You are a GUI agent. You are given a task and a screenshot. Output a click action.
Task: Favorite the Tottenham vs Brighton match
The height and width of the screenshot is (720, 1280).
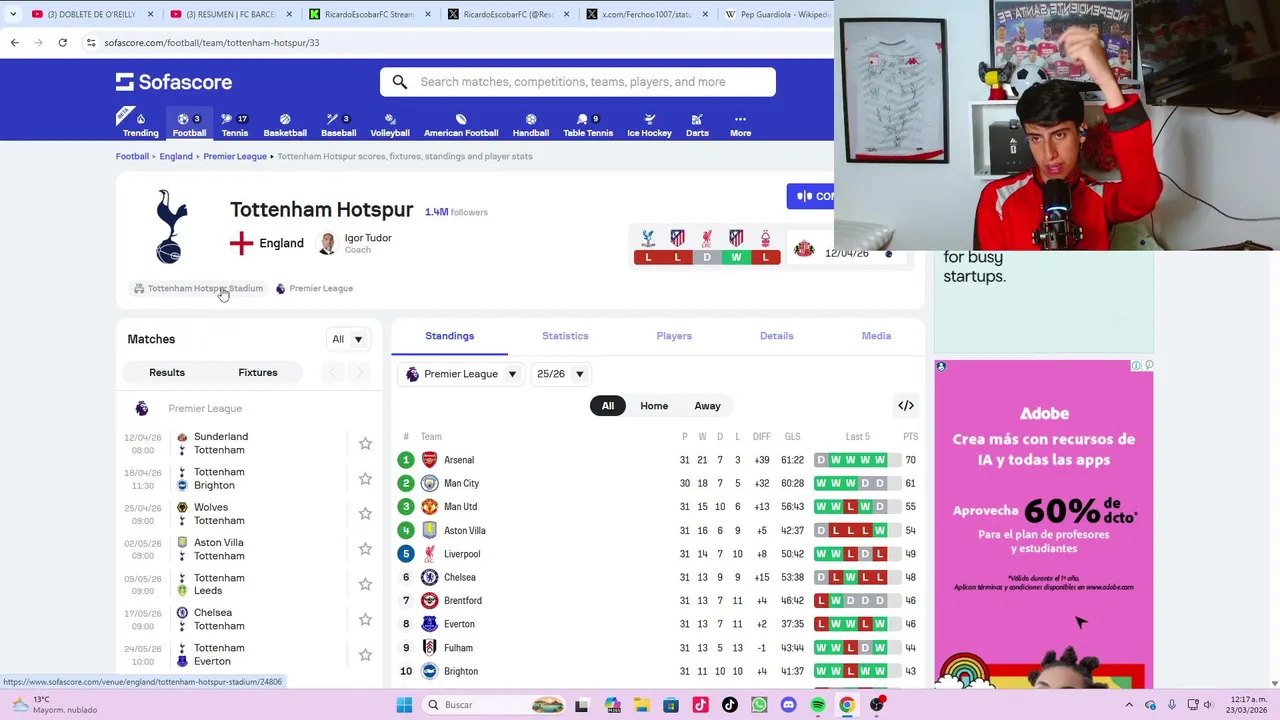click(x=365, y=479)
